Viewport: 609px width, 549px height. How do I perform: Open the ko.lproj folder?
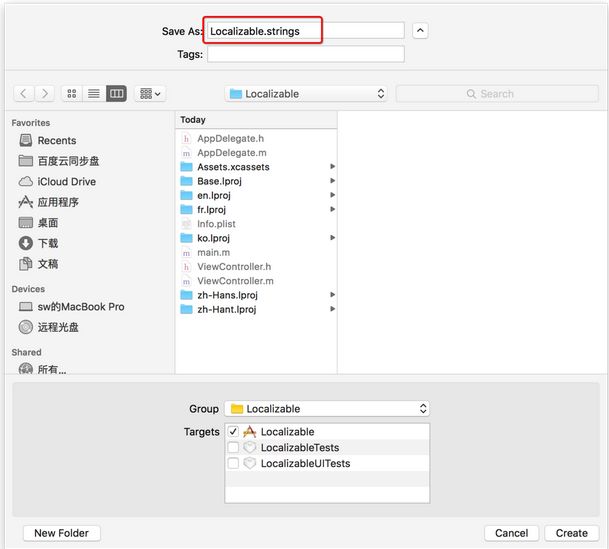(x=213, y=238)
